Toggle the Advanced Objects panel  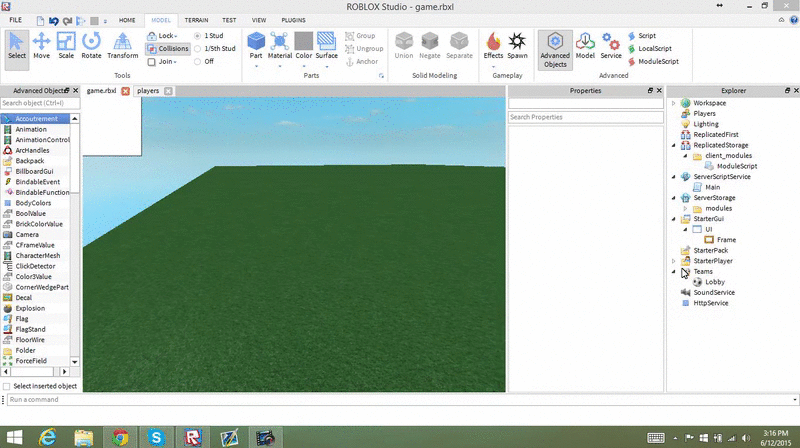(555, 49)
